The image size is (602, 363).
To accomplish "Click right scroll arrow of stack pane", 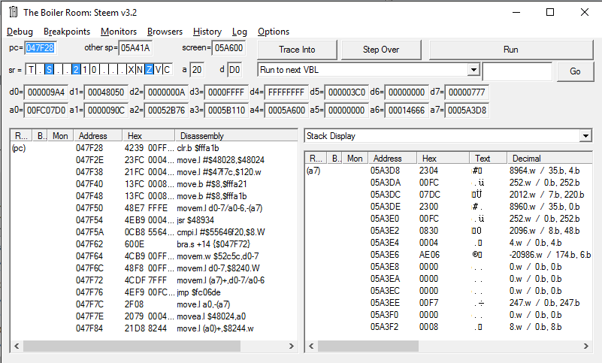I will (x=586, y=346).
